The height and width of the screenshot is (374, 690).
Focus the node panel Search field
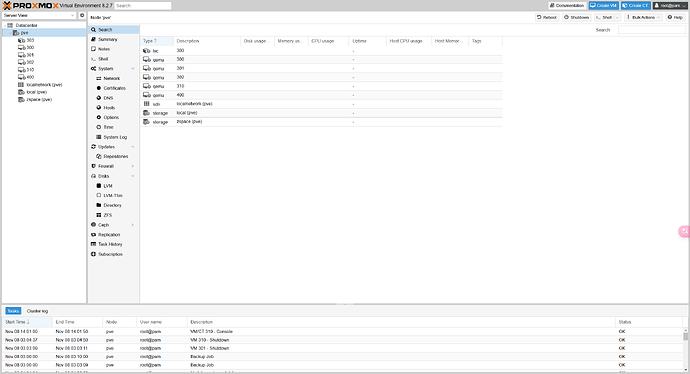pyautogui.click(x=652, y=30)
